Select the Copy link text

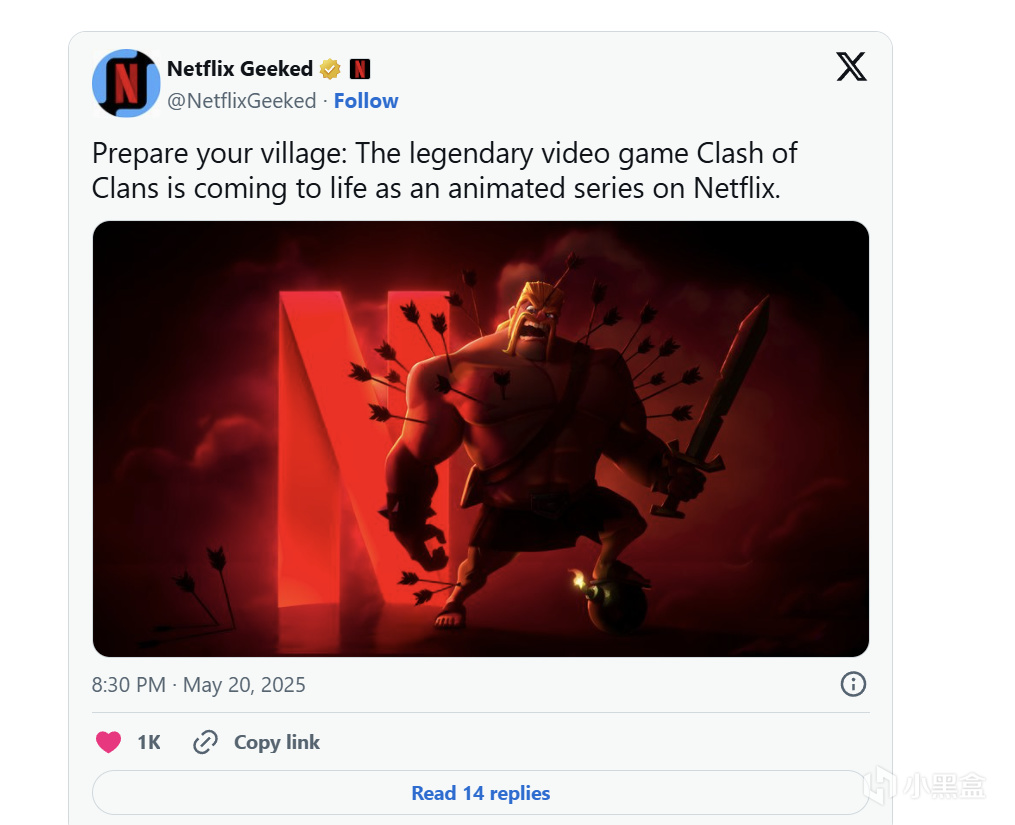[x=276, y=742]
